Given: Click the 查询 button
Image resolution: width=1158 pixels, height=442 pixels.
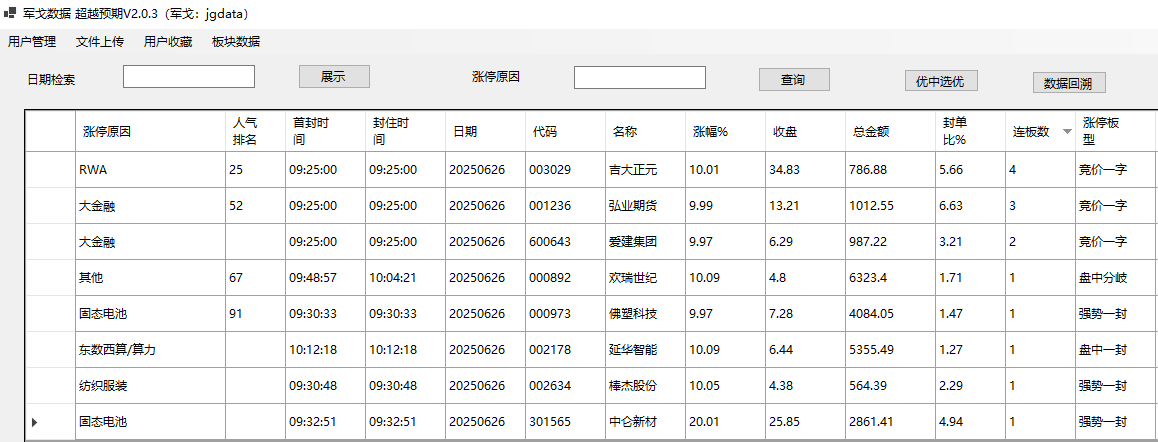Looking at the screenshot, I should tap(794, 80).
